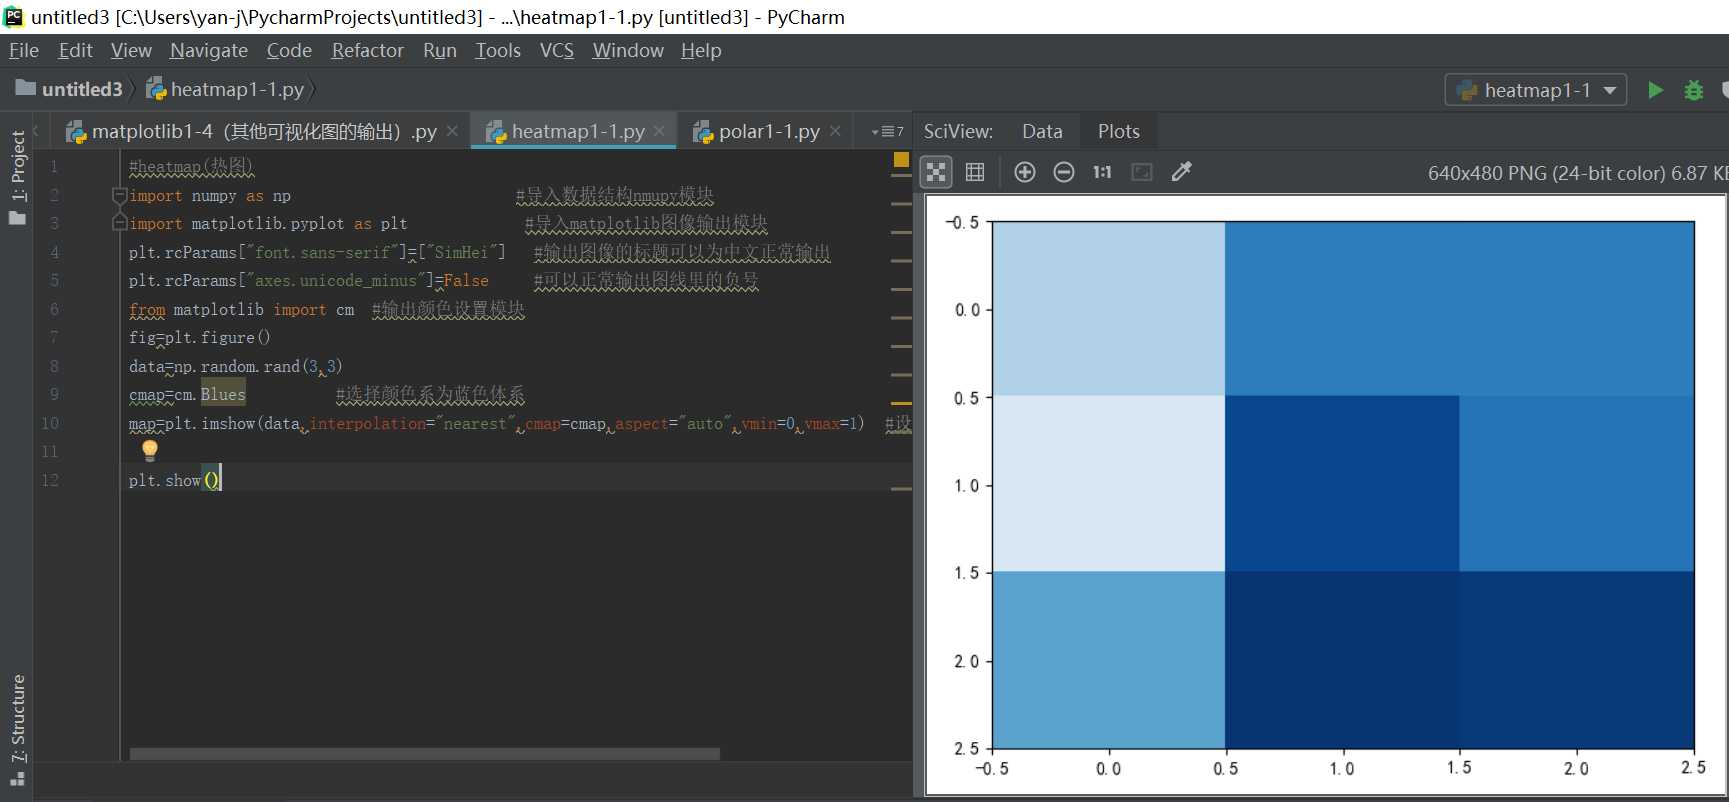Collapse the import block fold on line 2

(119, 195)
